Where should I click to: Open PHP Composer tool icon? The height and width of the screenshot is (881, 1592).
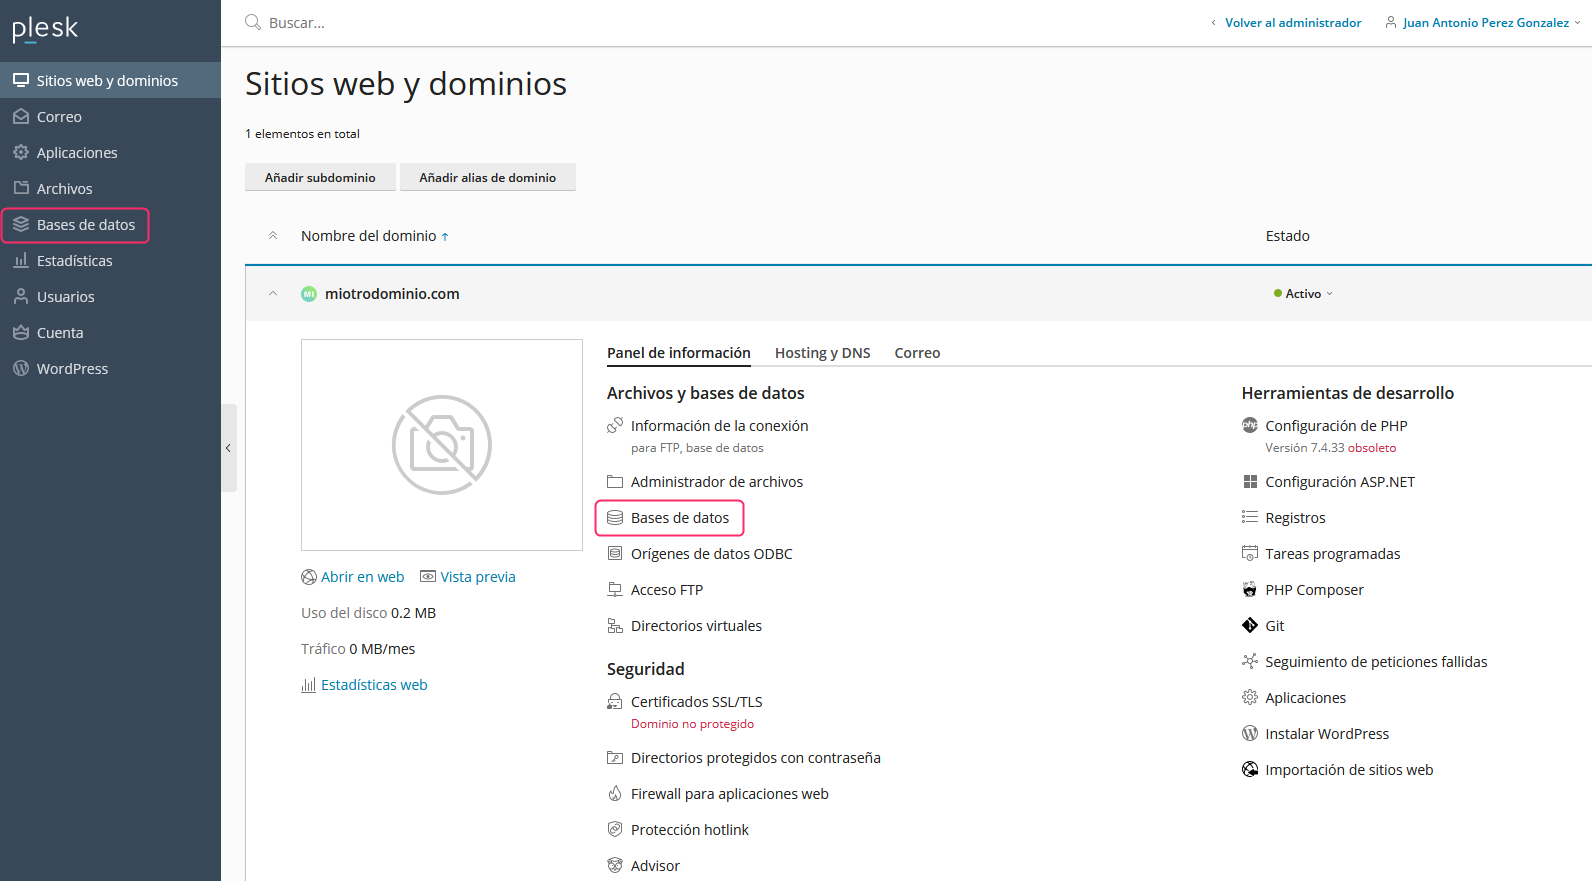[x=1249, y=590]
